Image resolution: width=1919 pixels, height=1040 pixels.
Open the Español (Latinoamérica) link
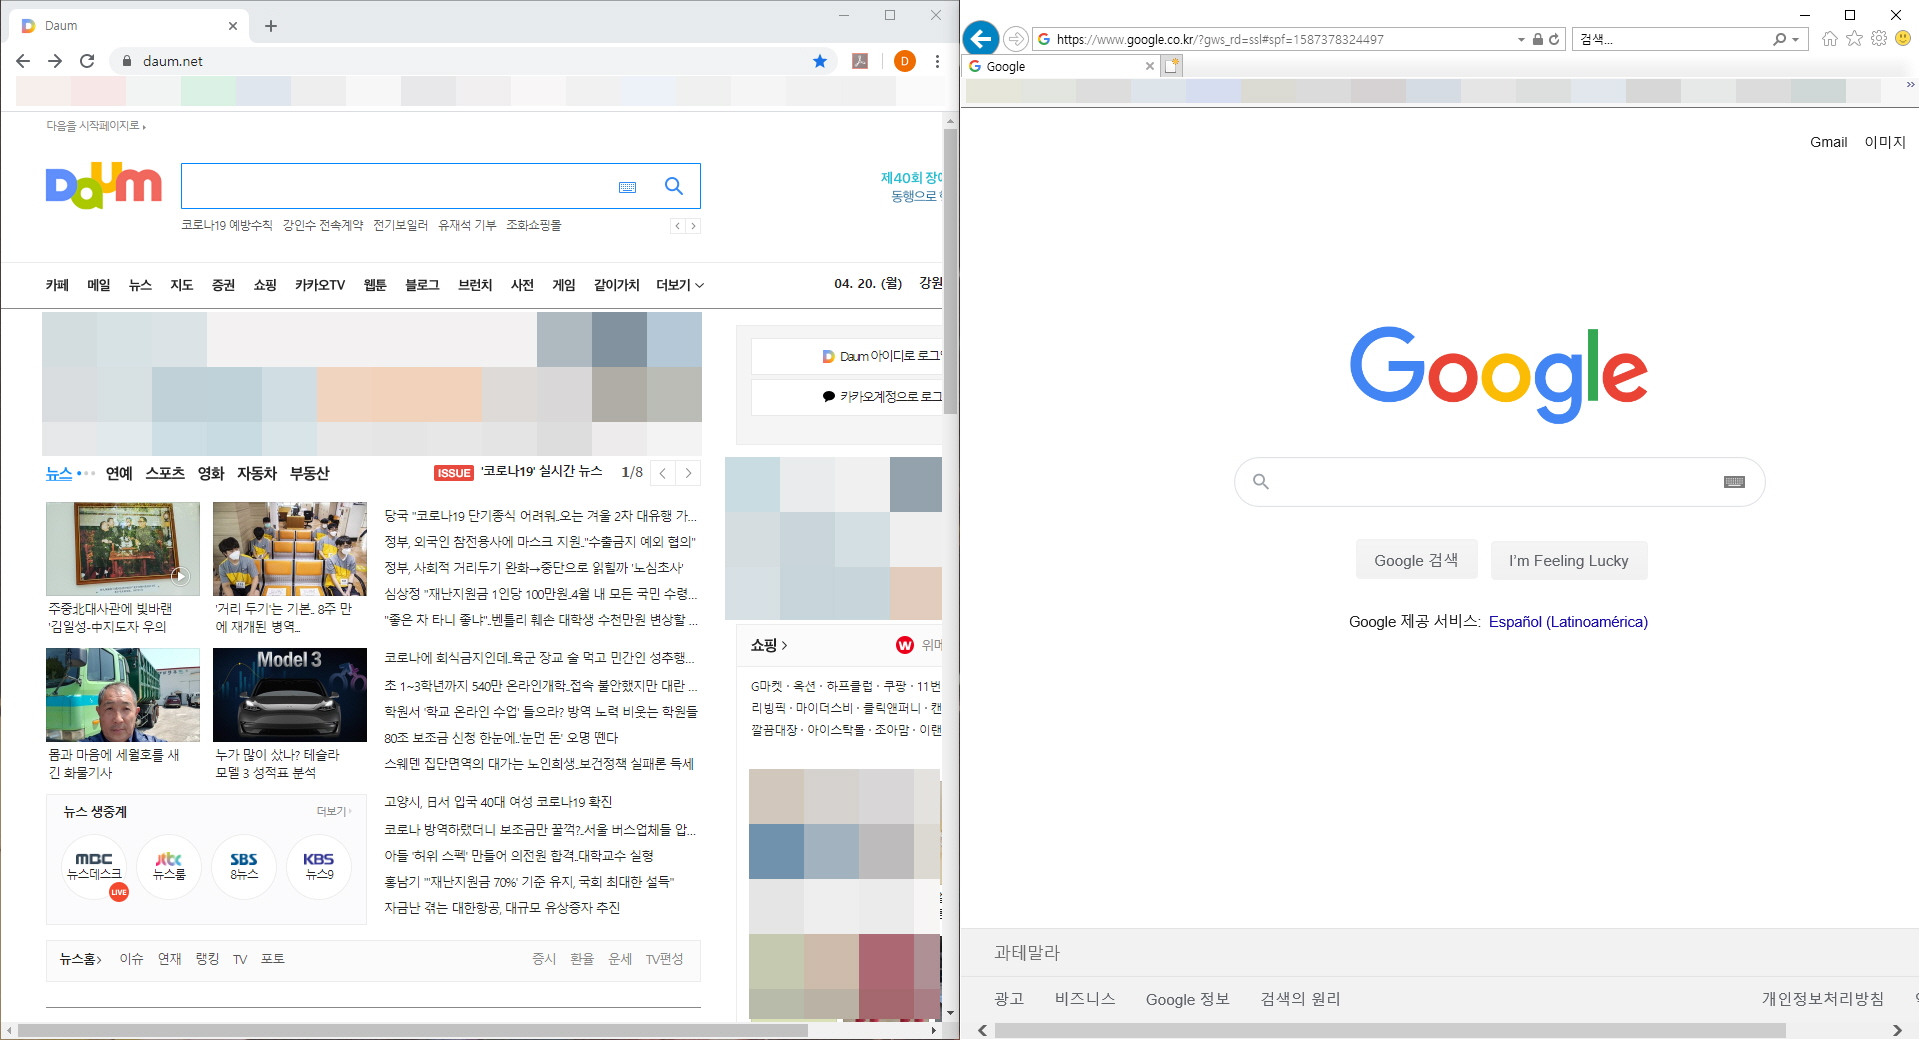1568,621
